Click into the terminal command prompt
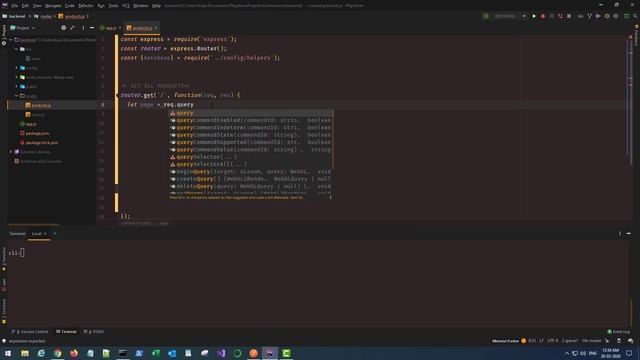 (22, 253)
